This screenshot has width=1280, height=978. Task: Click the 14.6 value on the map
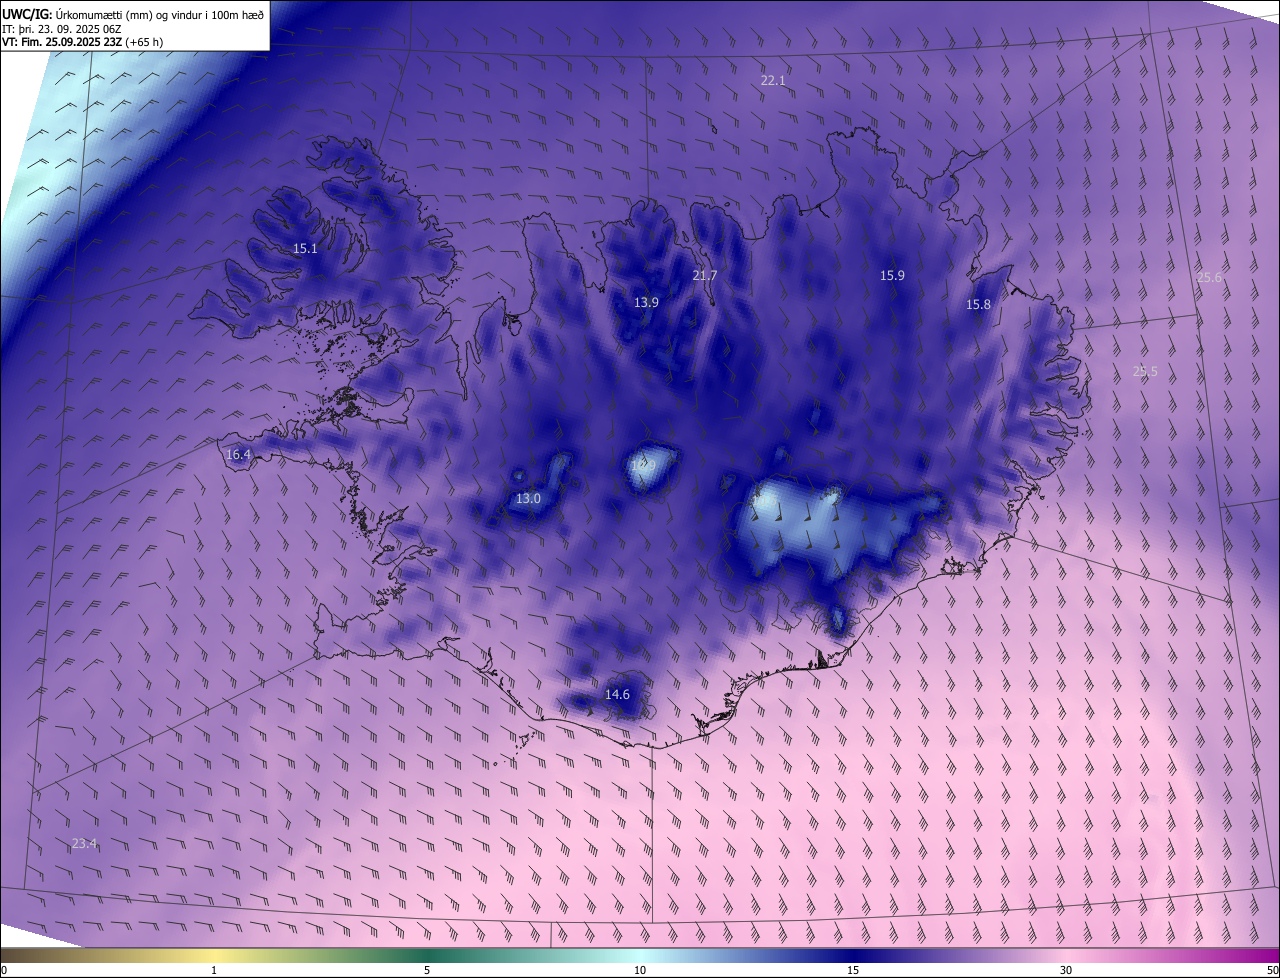617,694
